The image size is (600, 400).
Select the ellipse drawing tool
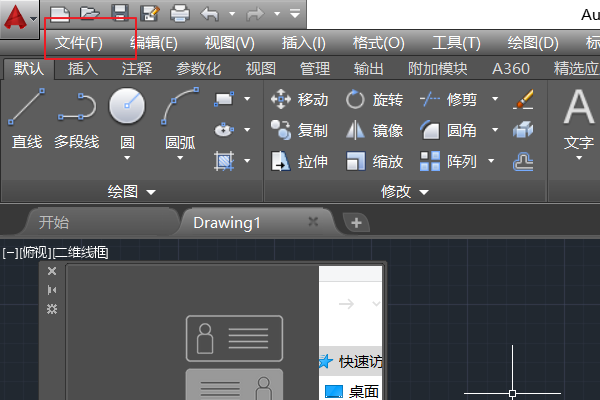tap(224, 130)
